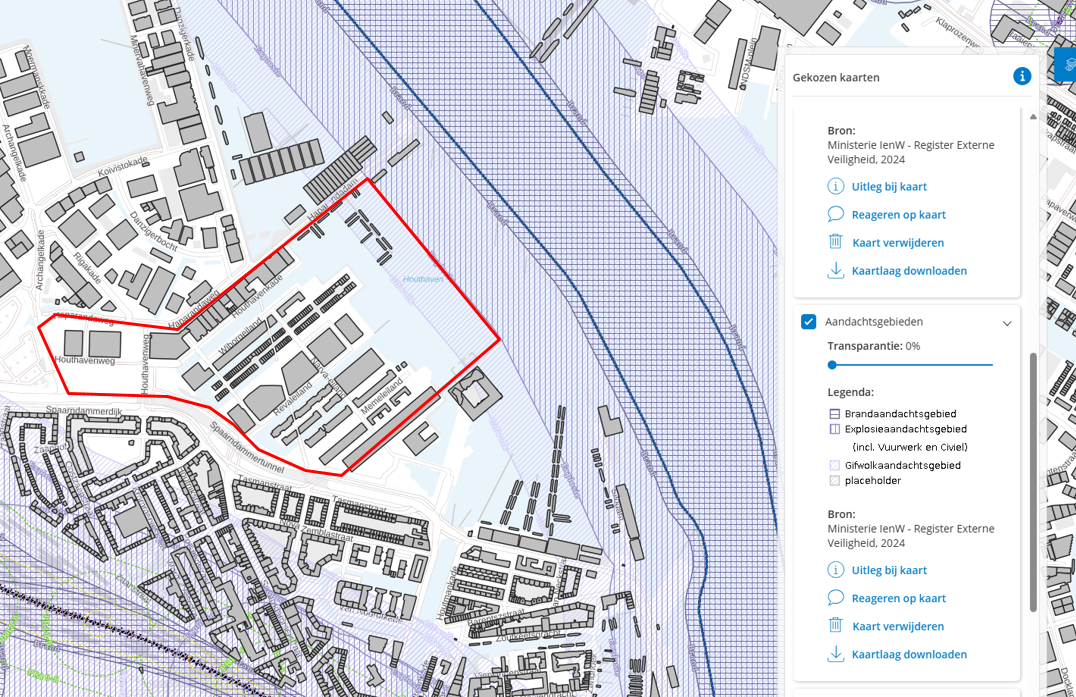Click the Memeleiland label on the map

point(382,397)
